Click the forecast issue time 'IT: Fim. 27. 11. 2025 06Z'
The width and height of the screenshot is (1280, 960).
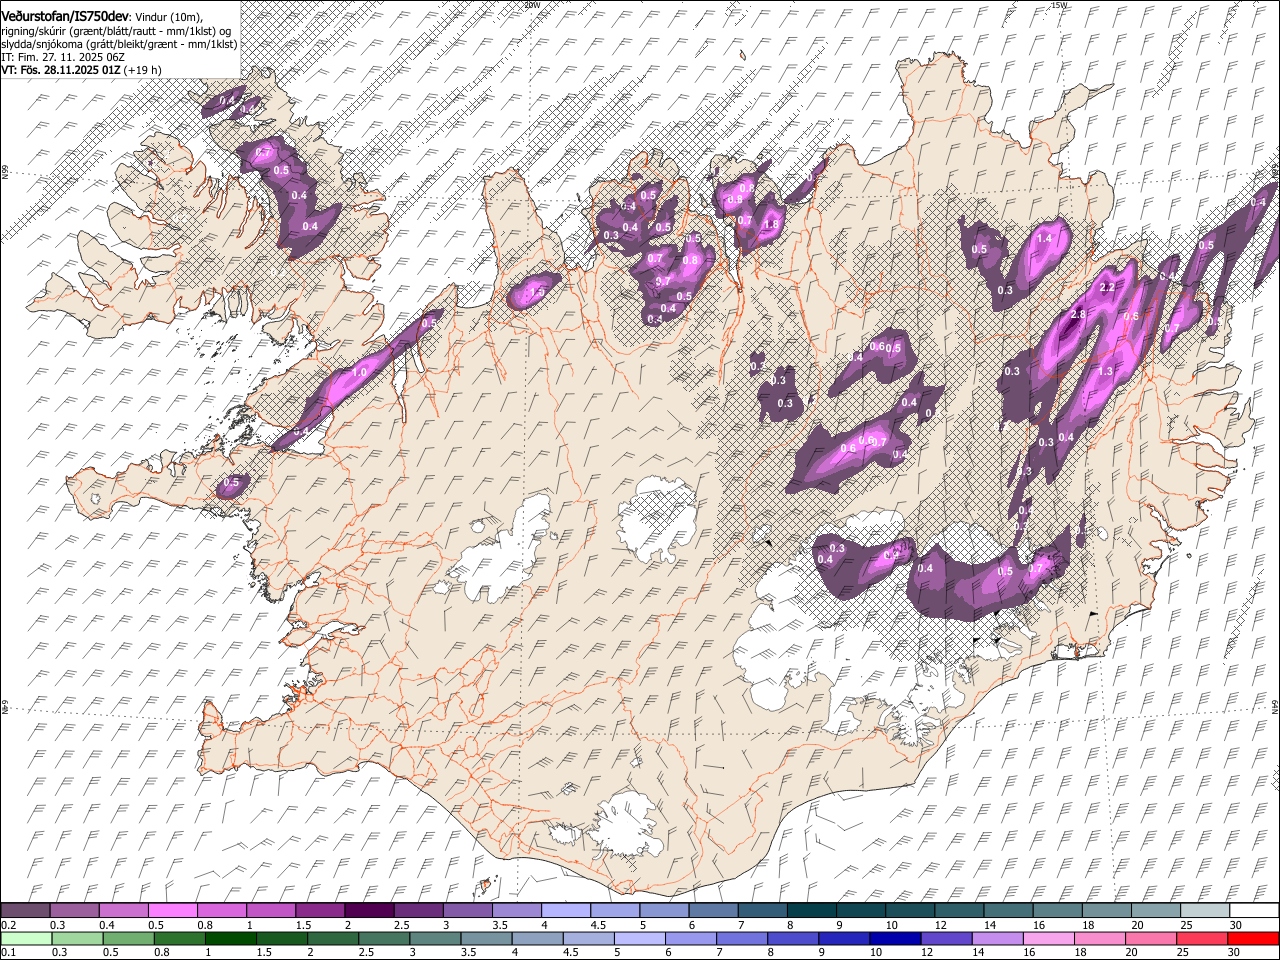tap(62, 57)
